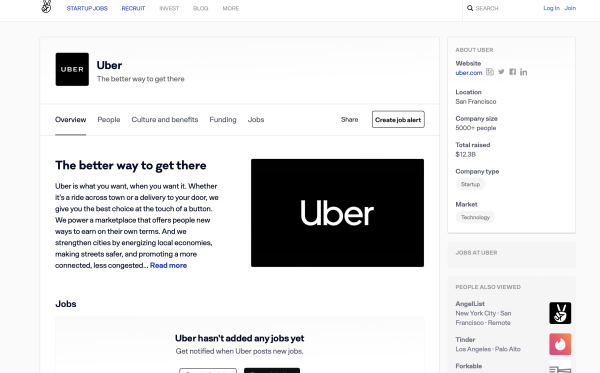Click the '5000+ people' company size text
This screenshot has height=373, width=600.
(x=476, y=128)
